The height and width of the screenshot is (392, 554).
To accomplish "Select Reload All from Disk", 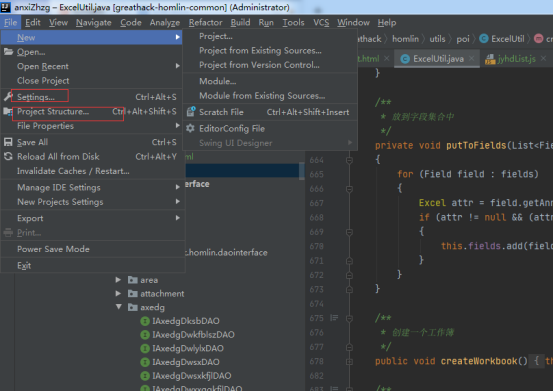I will click(x=92, y=157).
